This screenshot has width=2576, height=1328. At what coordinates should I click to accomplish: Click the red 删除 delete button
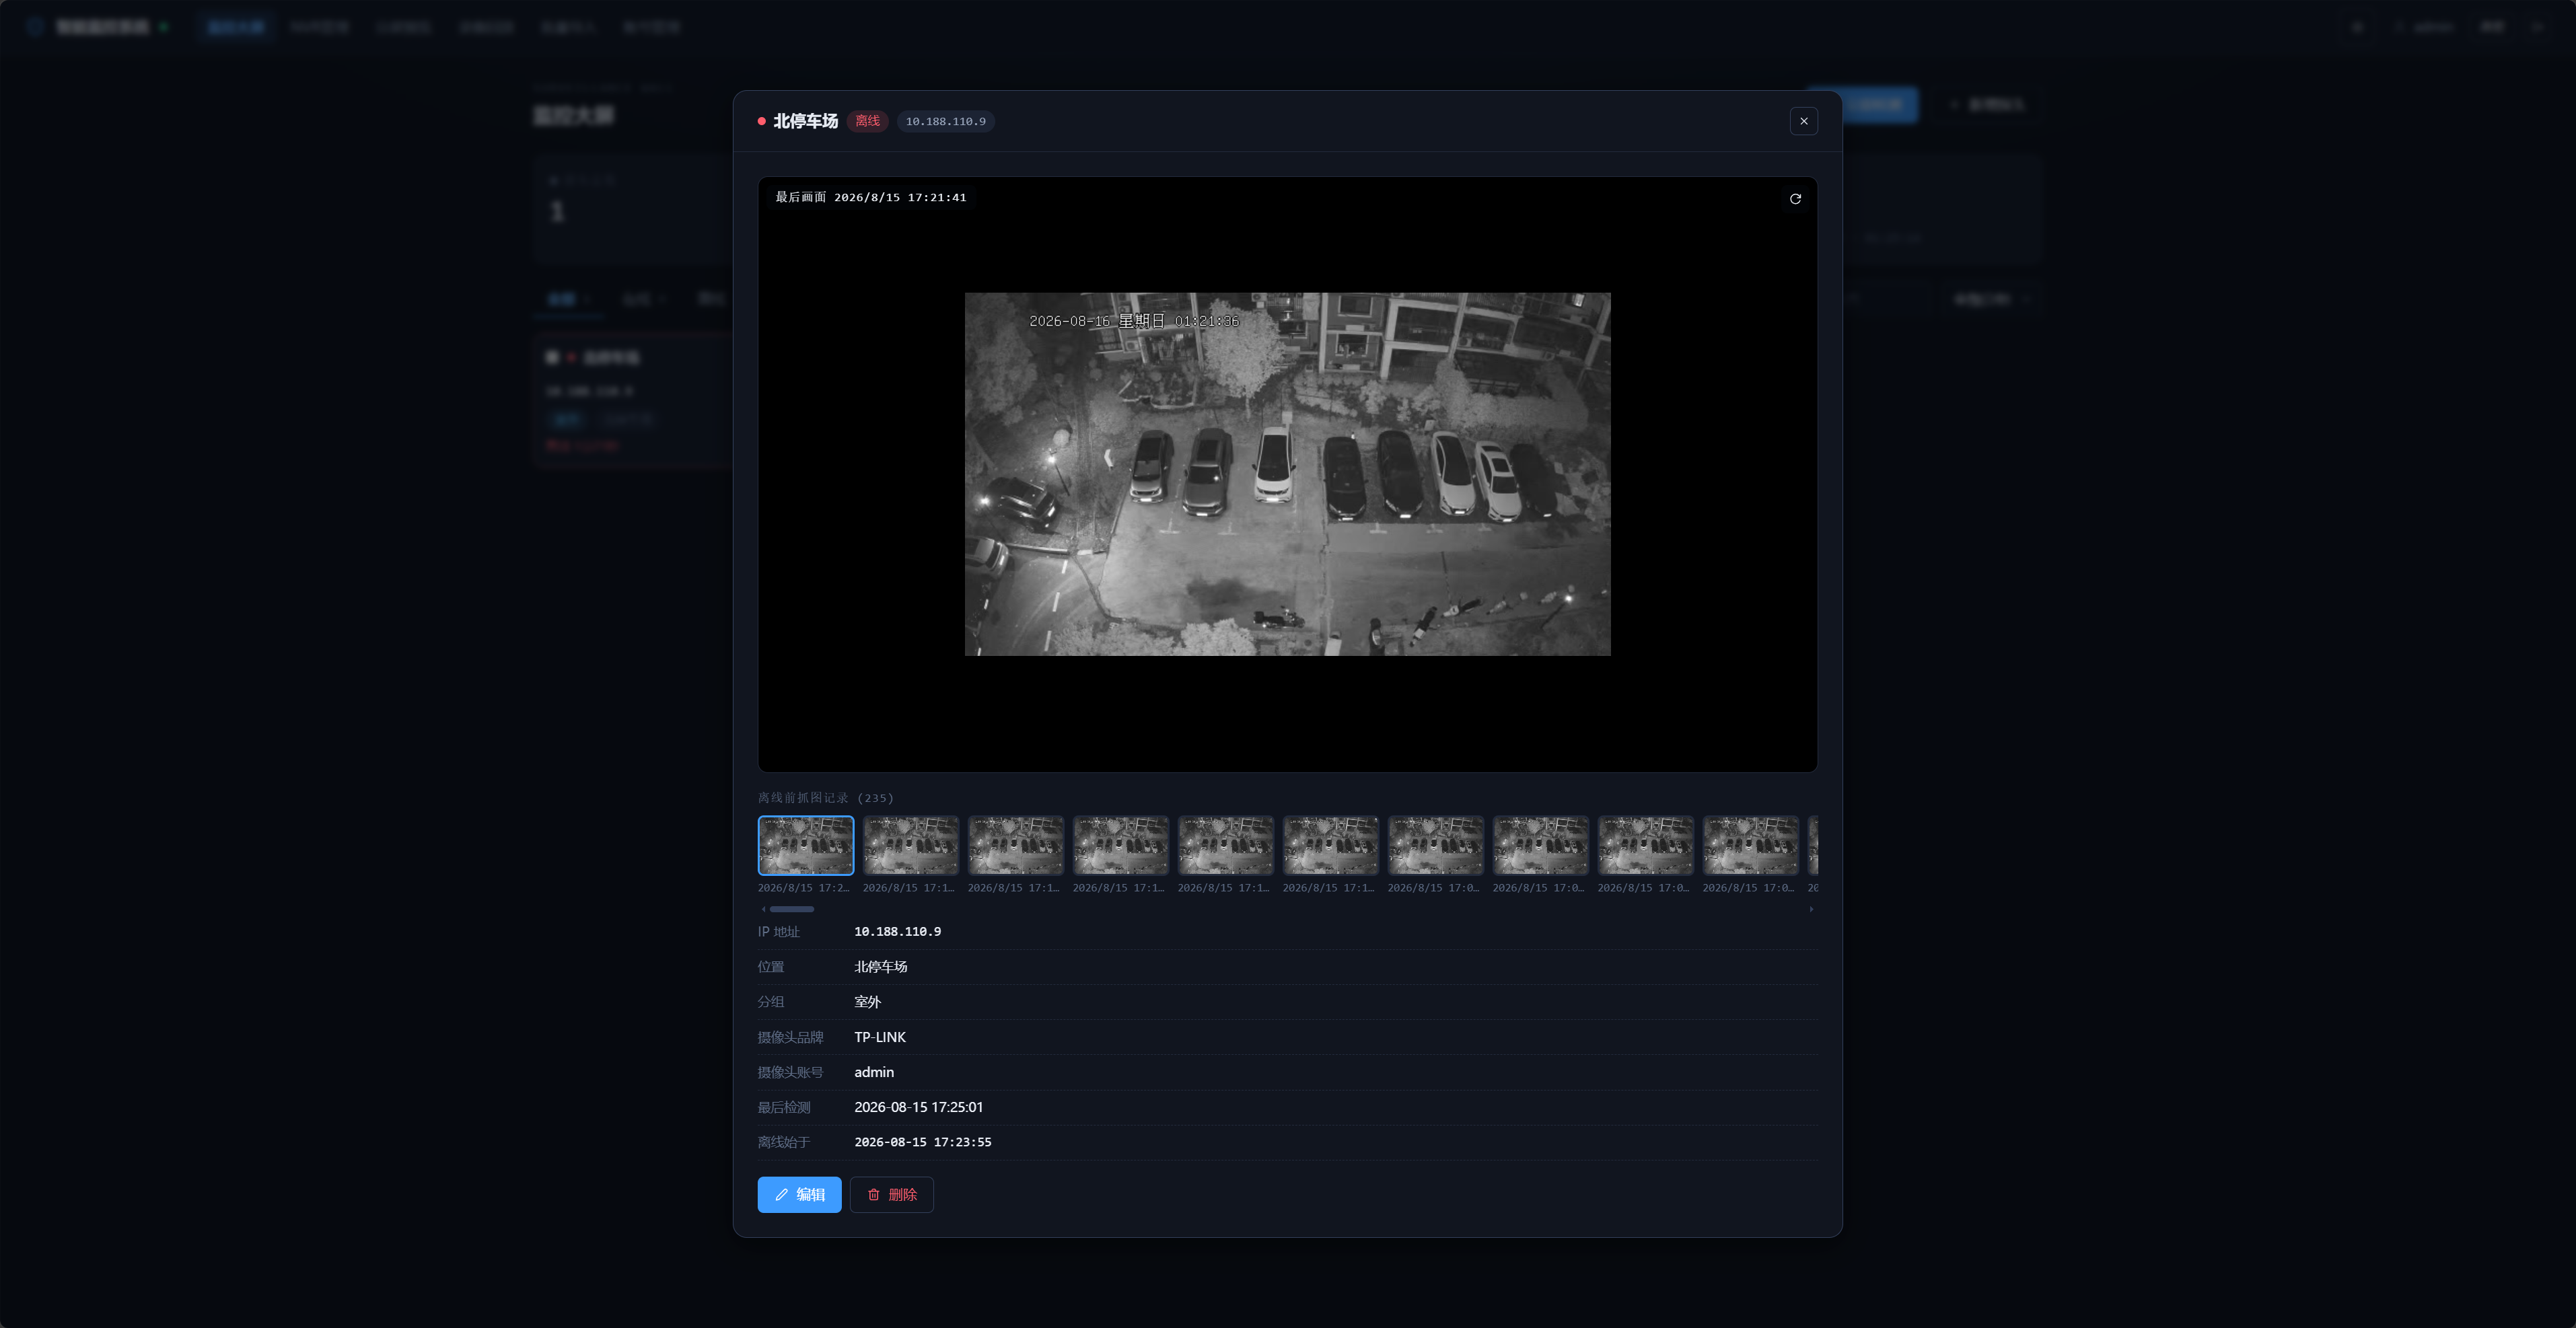[x=892, y=1194]
